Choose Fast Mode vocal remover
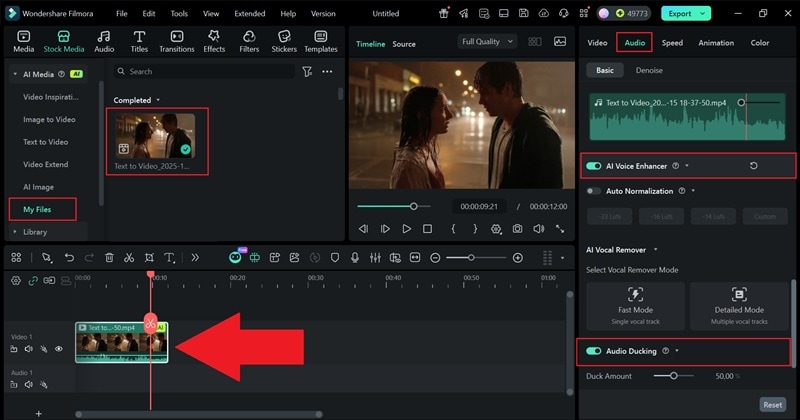 pos(635,306)
